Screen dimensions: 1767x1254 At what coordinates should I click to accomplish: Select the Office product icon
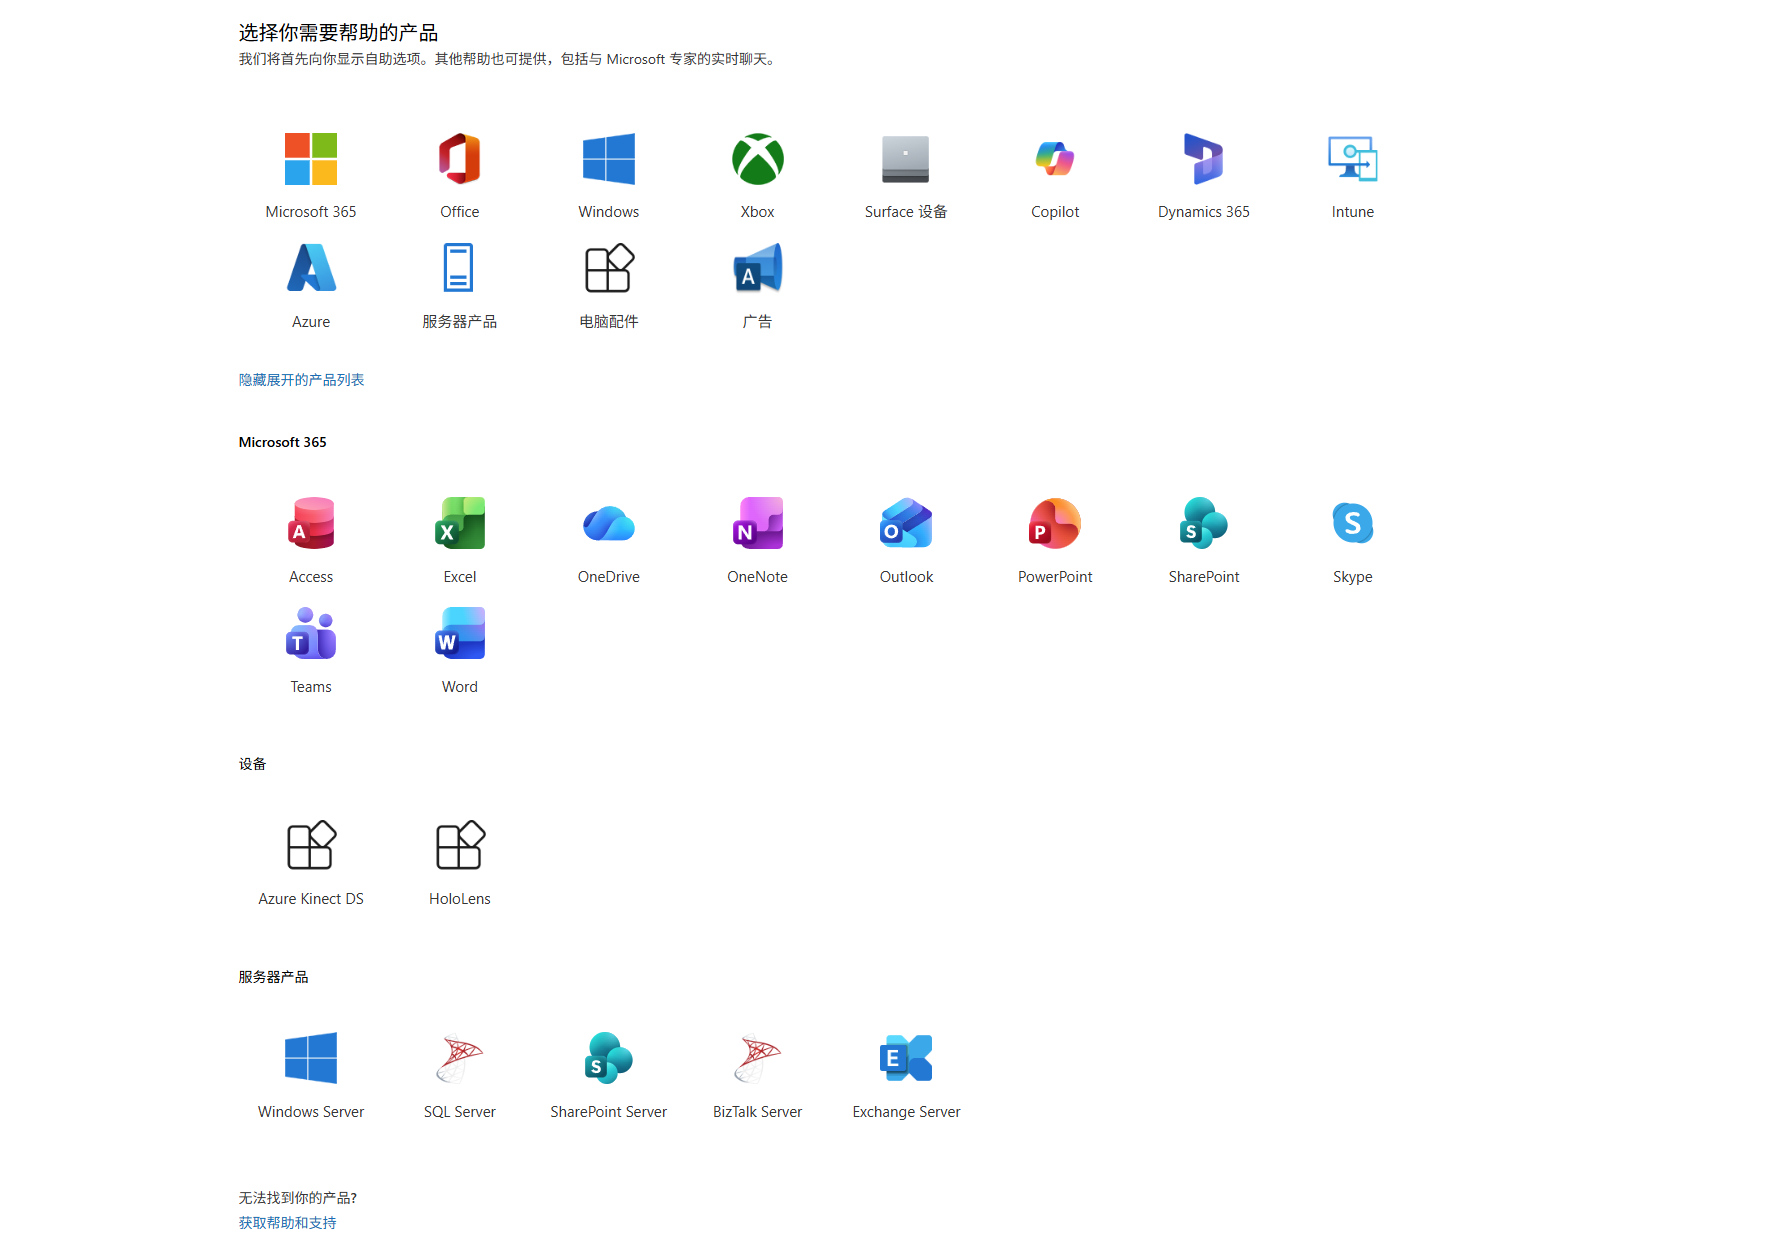coord(460,159)
